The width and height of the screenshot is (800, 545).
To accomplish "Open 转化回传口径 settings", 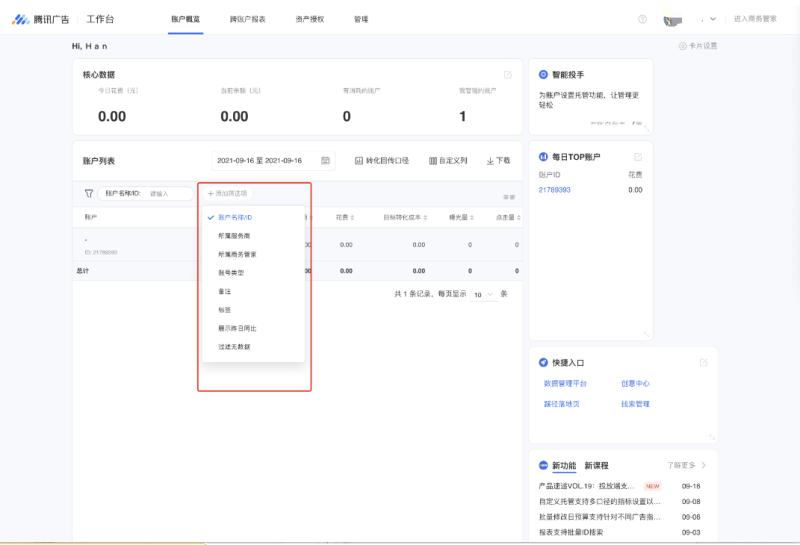I will (x=382, y=160).
